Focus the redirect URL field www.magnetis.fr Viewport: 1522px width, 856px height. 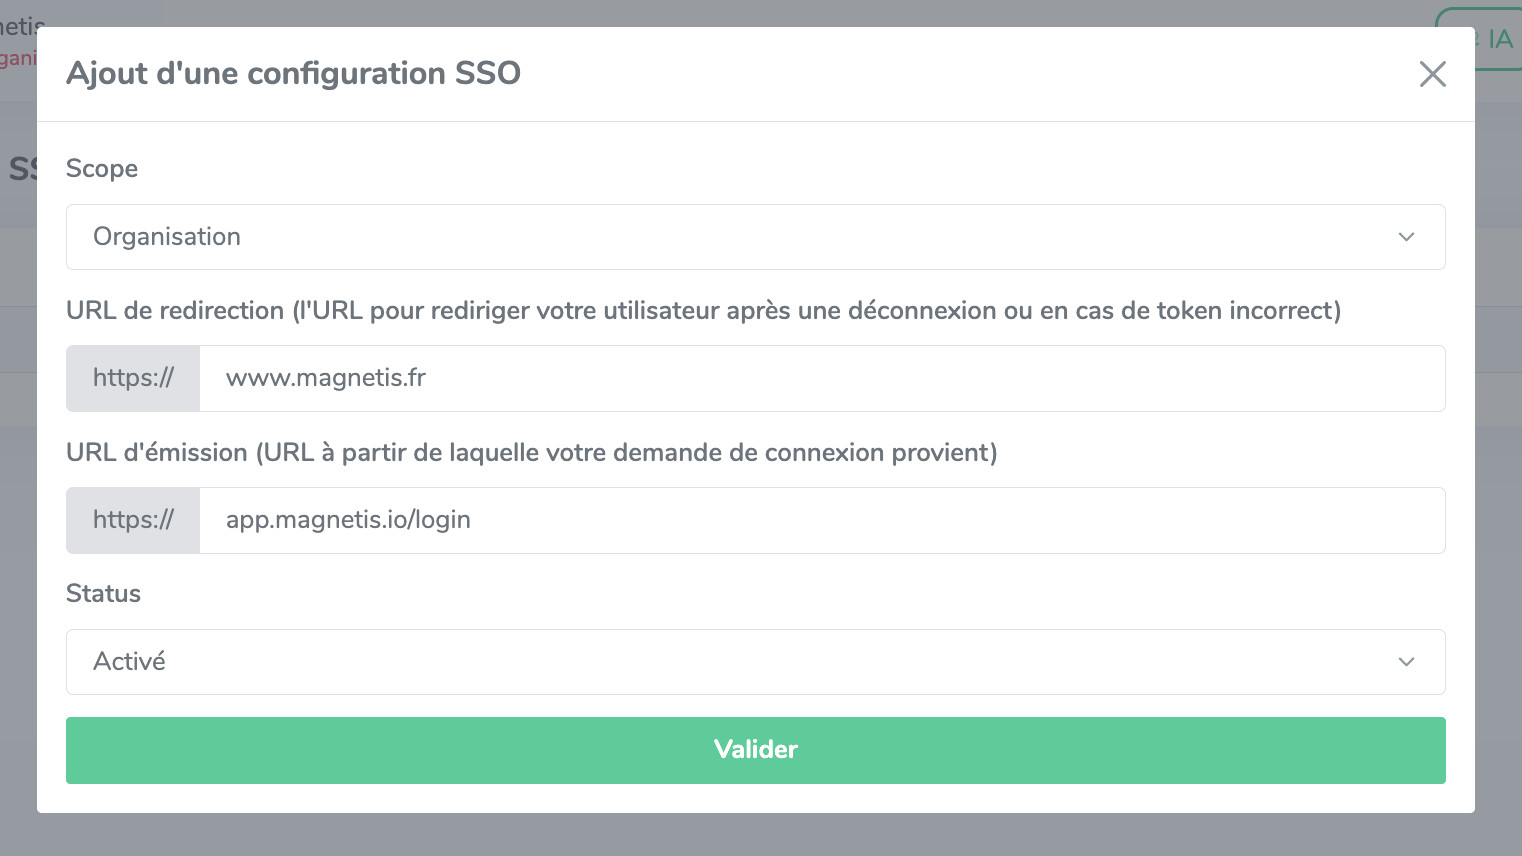click(x=820, y=378)
